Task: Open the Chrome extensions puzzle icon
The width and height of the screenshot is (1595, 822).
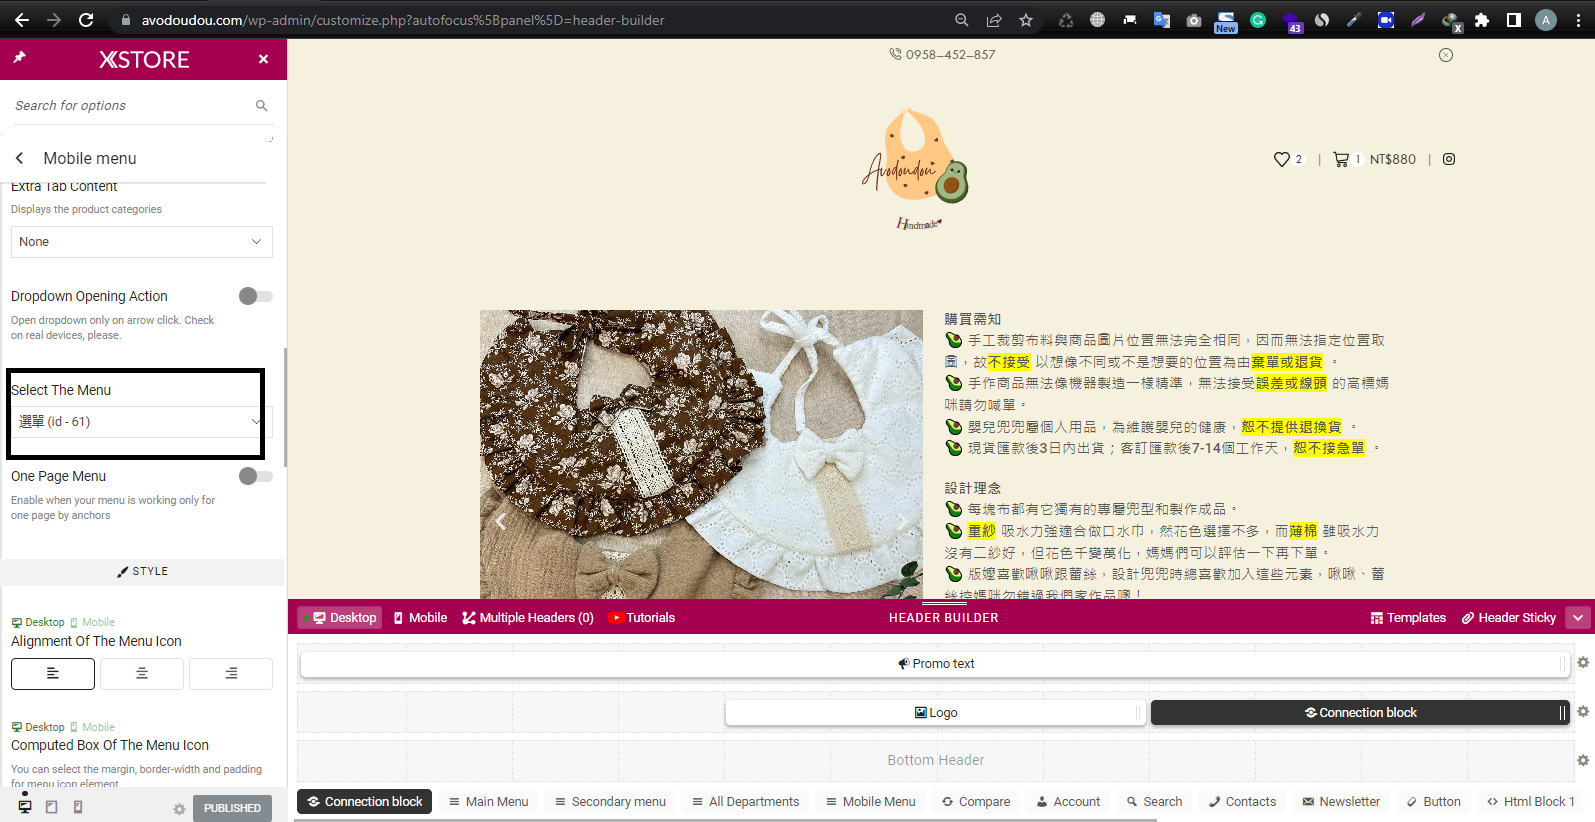Action: pos(1482,20)
